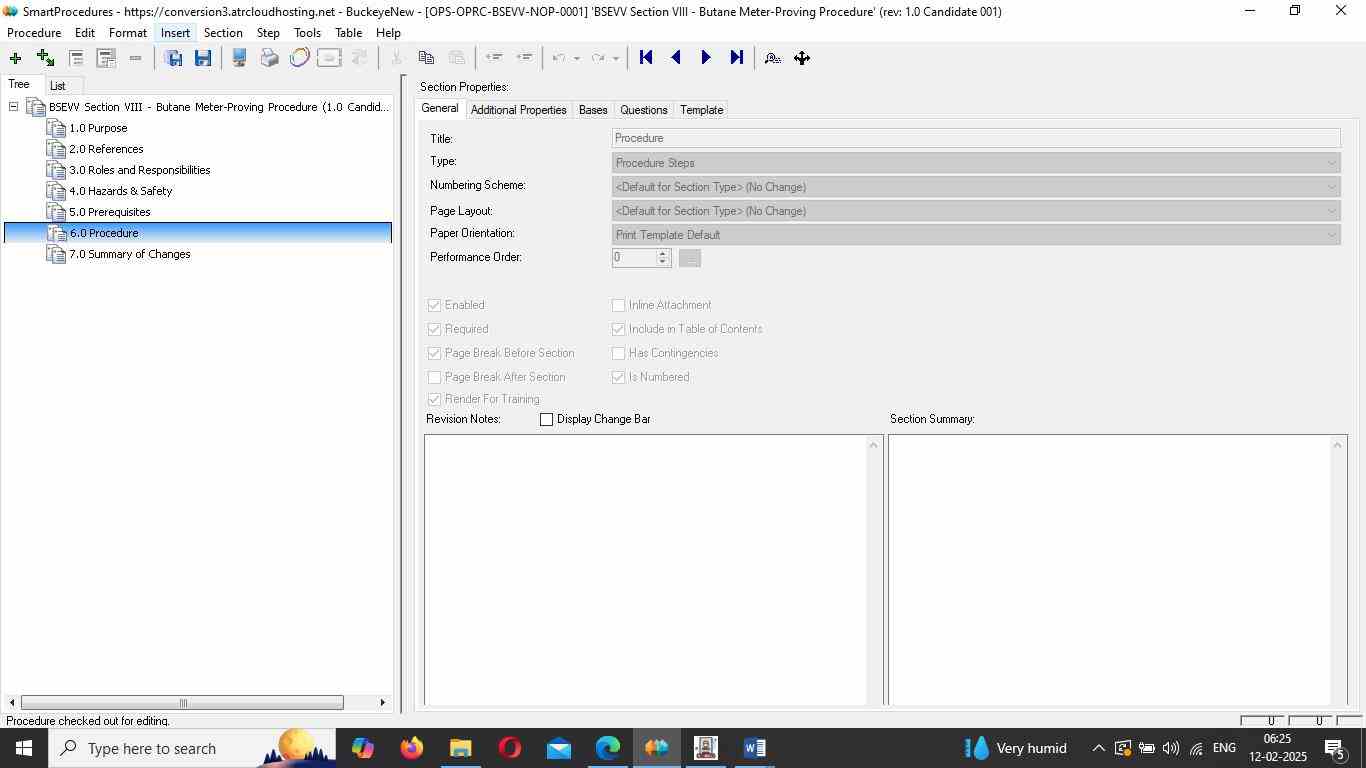Open Firefox from the taskbar
Screen dimensions: 1366x768
click(412, 748)
